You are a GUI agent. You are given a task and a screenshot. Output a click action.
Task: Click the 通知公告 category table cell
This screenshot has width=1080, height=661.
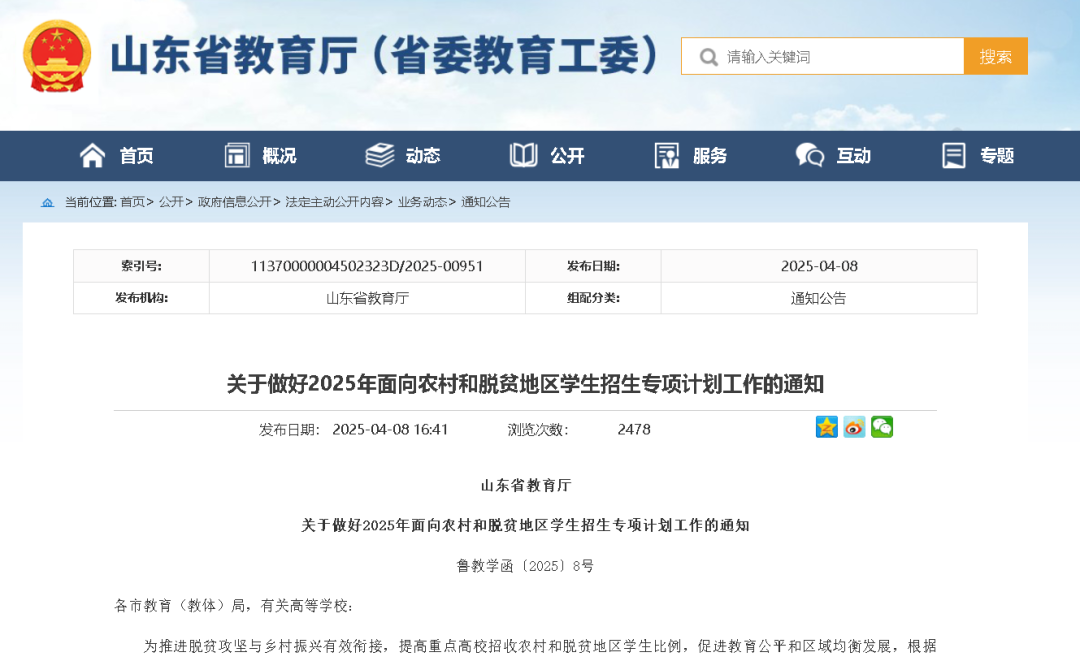818,298
